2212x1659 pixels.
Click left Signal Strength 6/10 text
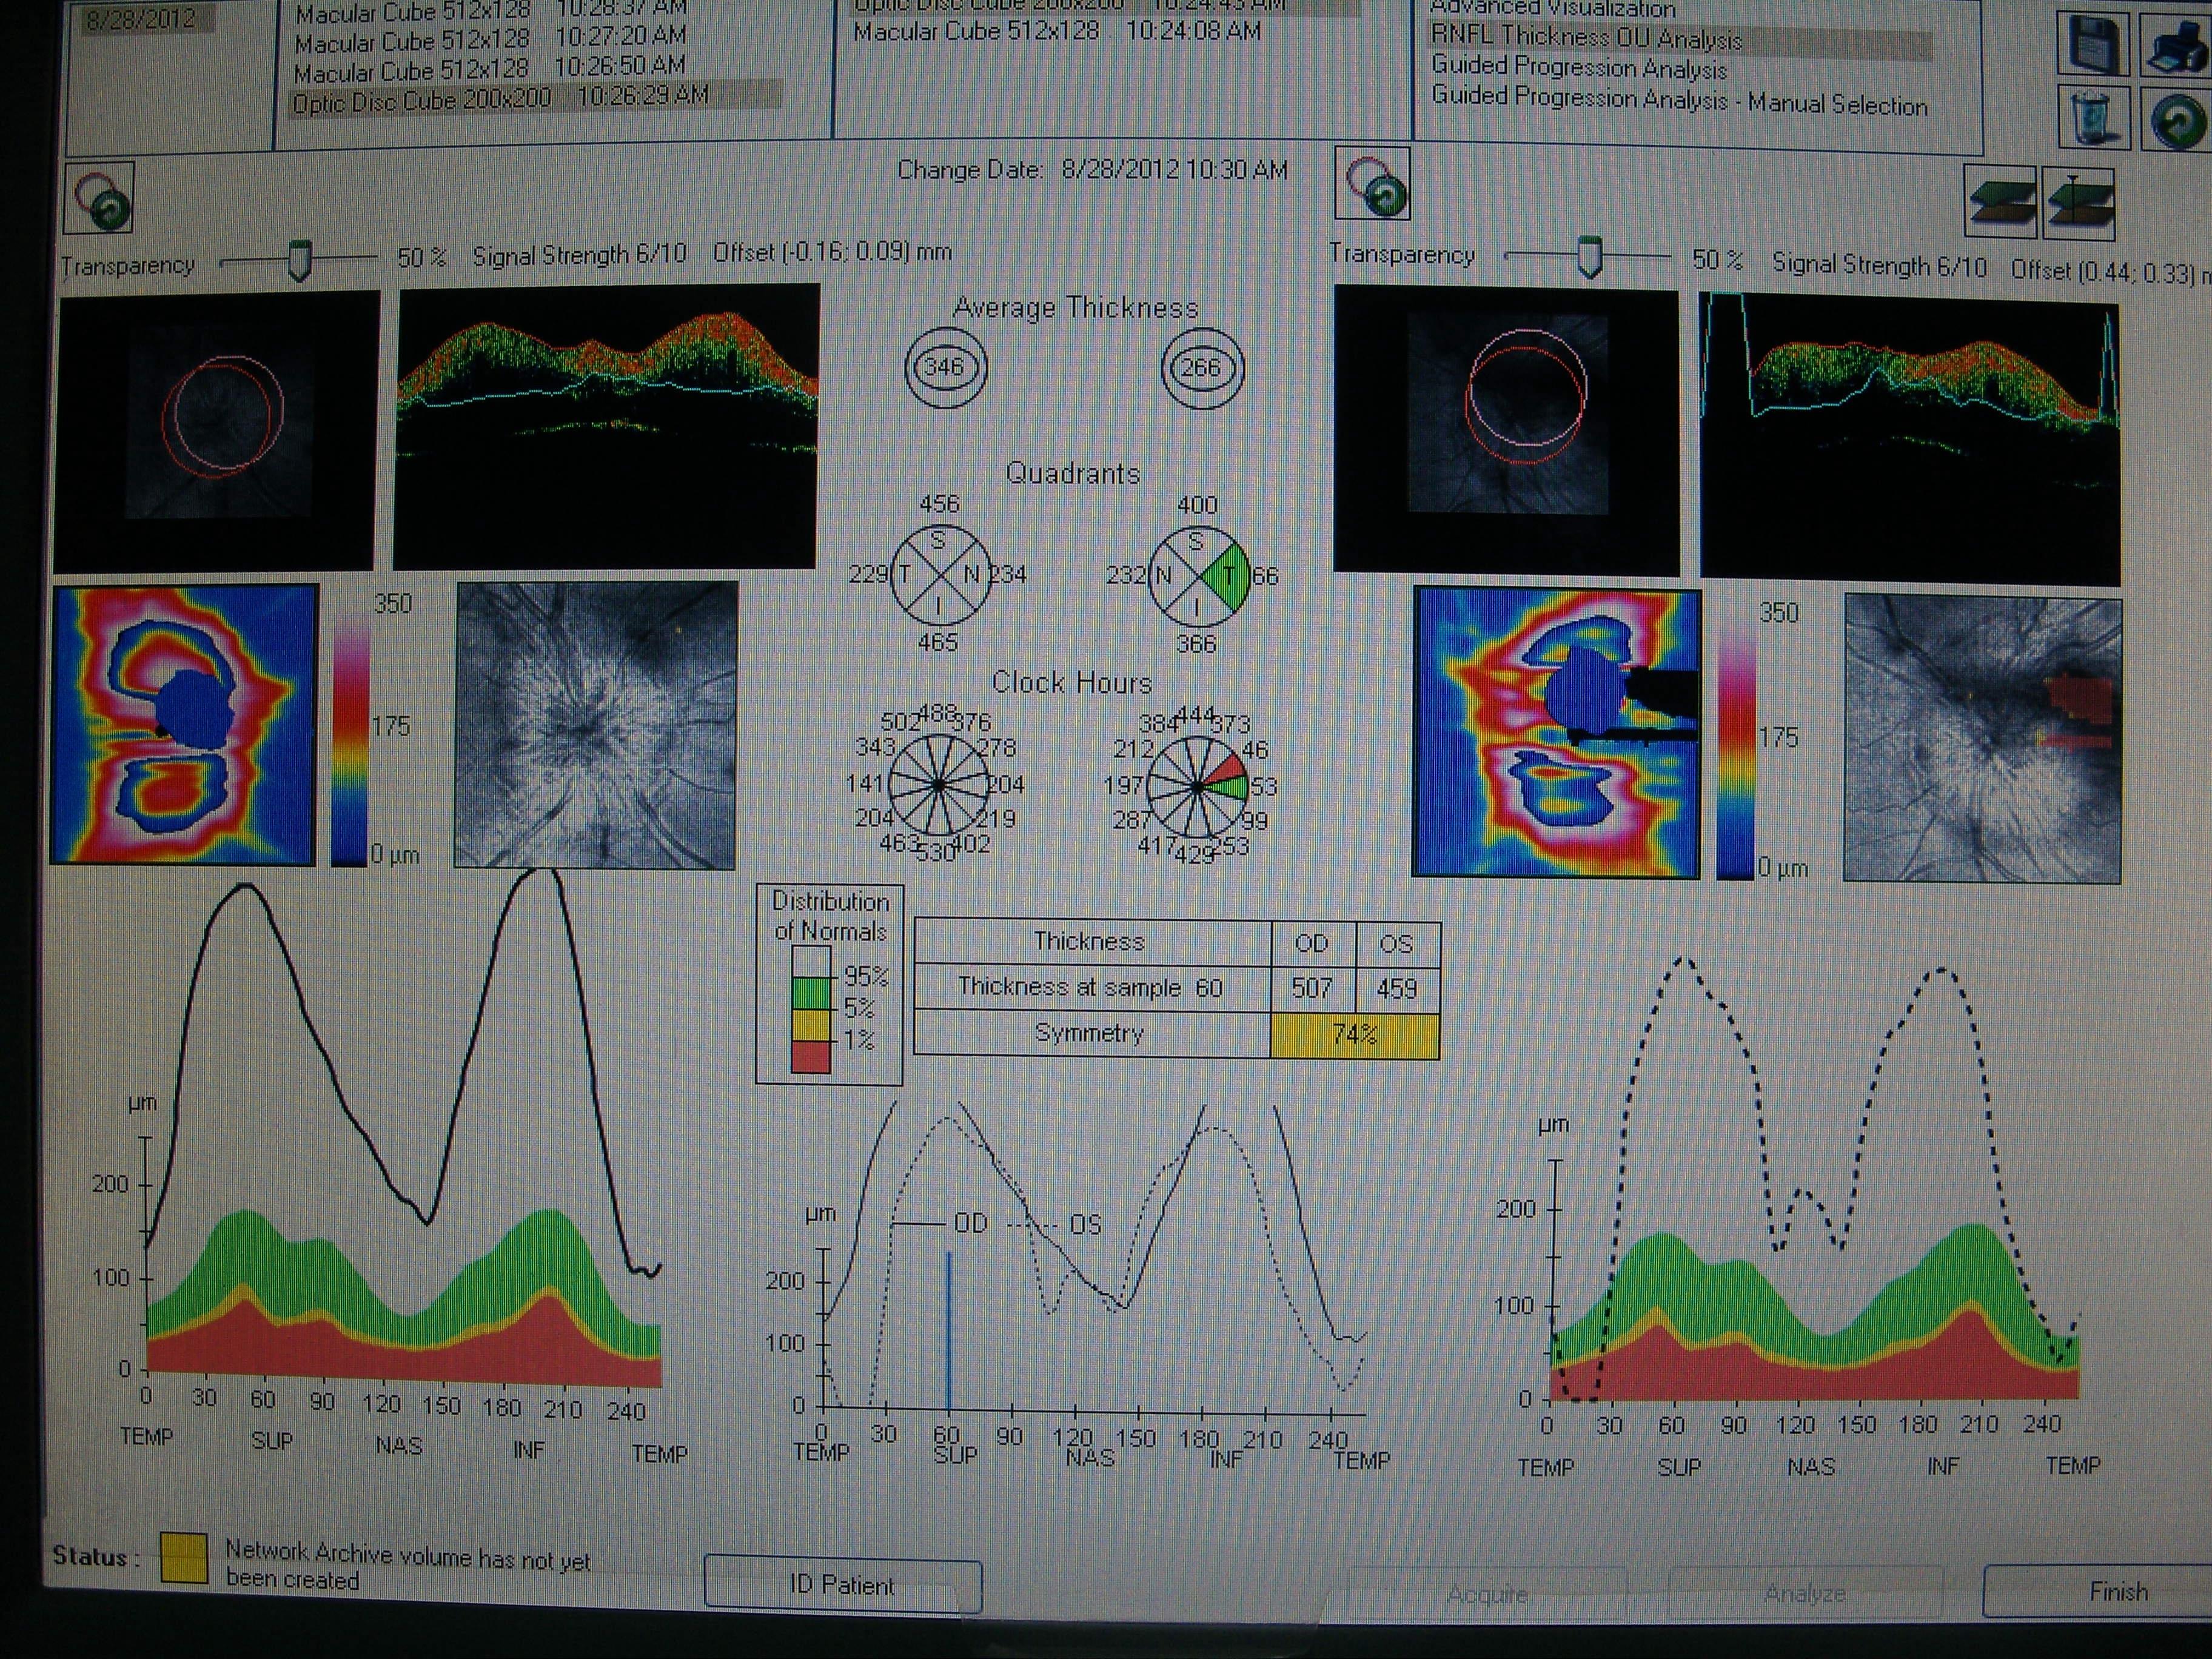[579, 255]
